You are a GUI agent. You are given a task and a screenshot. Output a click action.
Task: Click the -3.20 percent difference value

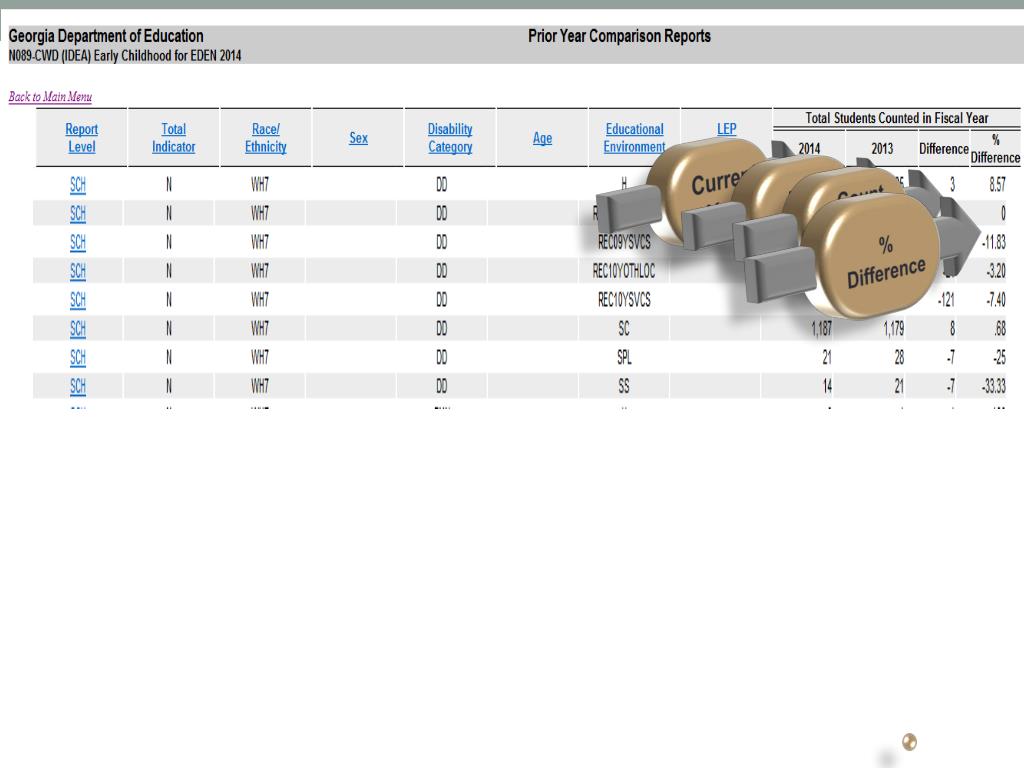995,271
